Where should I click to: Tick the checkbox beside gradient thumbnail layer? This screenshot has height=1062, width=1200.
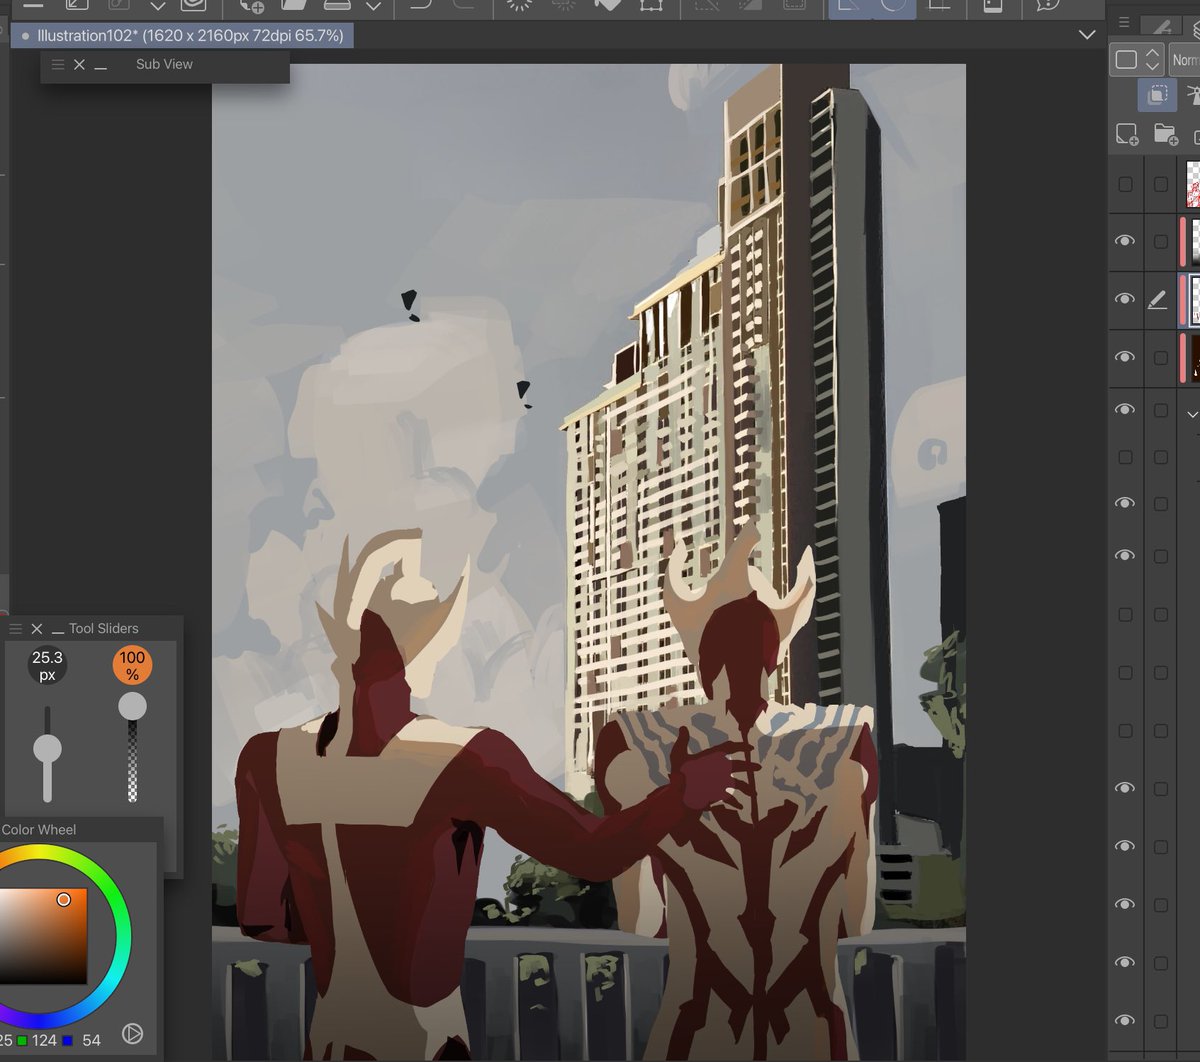[x=1160, y=241]
